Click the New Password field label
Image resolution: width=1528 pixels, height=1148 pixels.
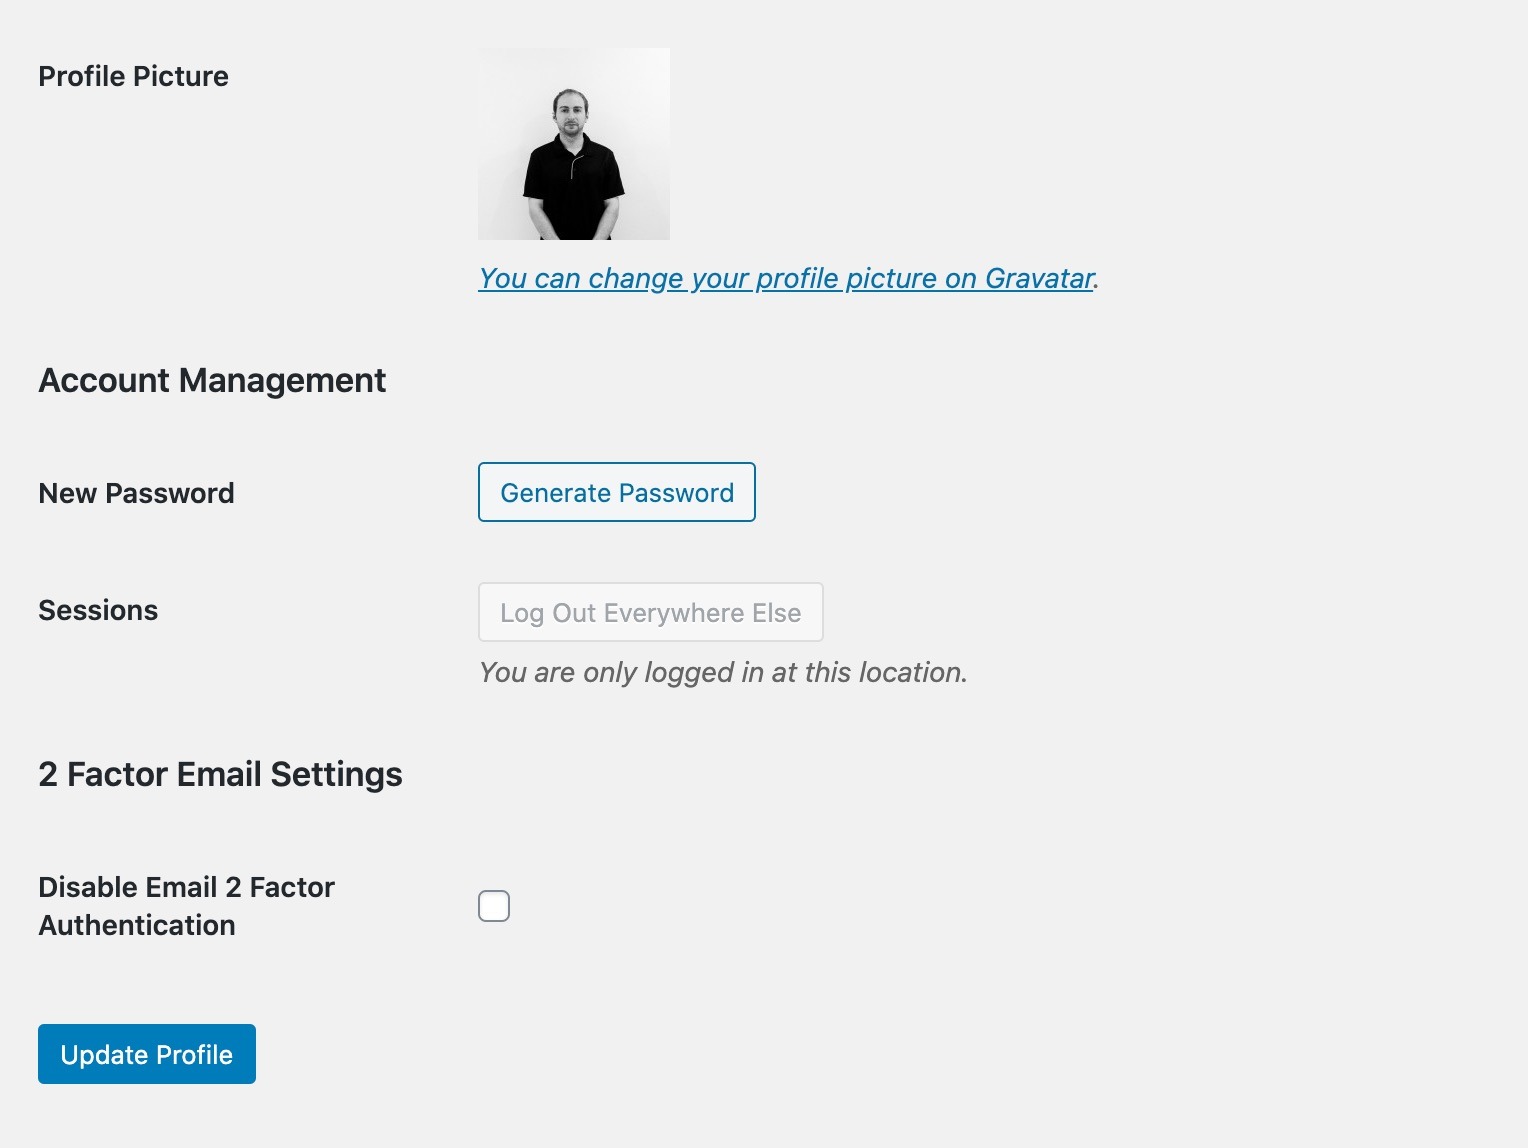pyautogui.click(x=136, y=493)
